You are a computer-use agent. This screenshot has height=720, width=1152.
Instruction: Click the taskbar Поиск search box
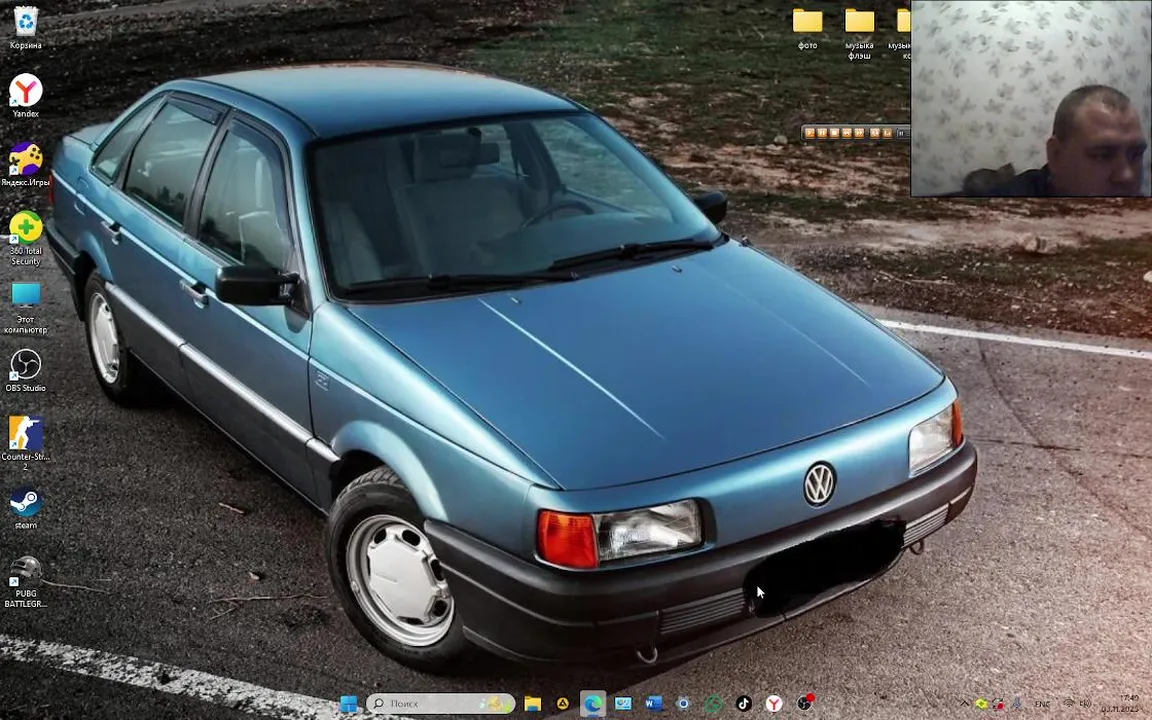tap(441, 703)
